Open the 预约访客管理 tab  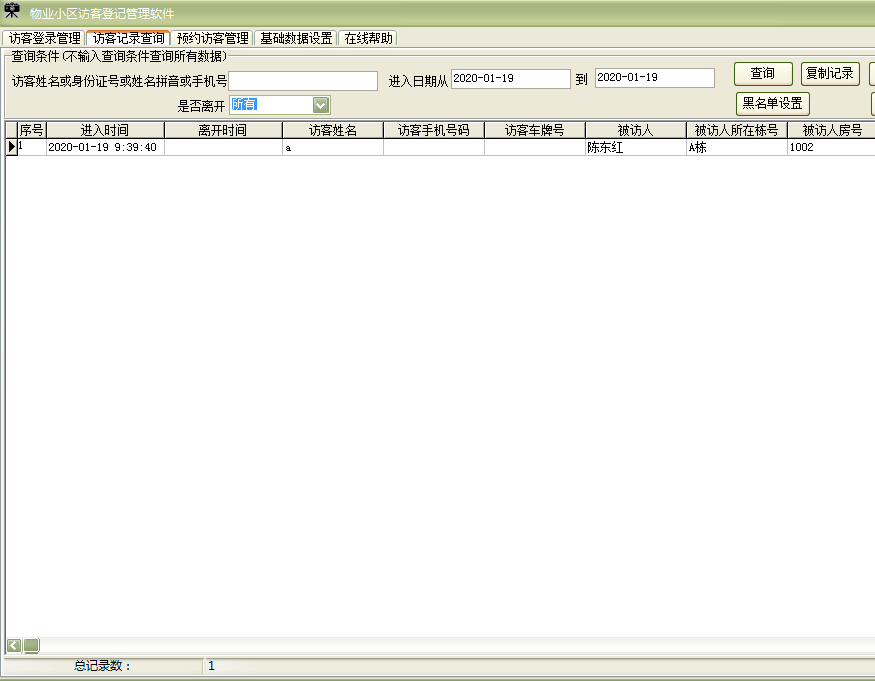(213, 38)
